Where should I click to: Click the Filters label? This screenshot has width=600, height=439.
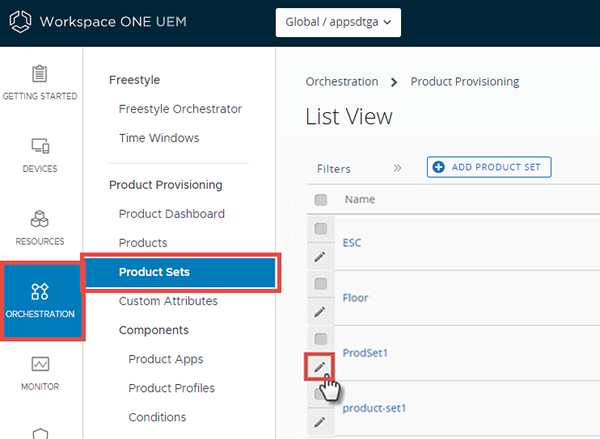point(334,169)
